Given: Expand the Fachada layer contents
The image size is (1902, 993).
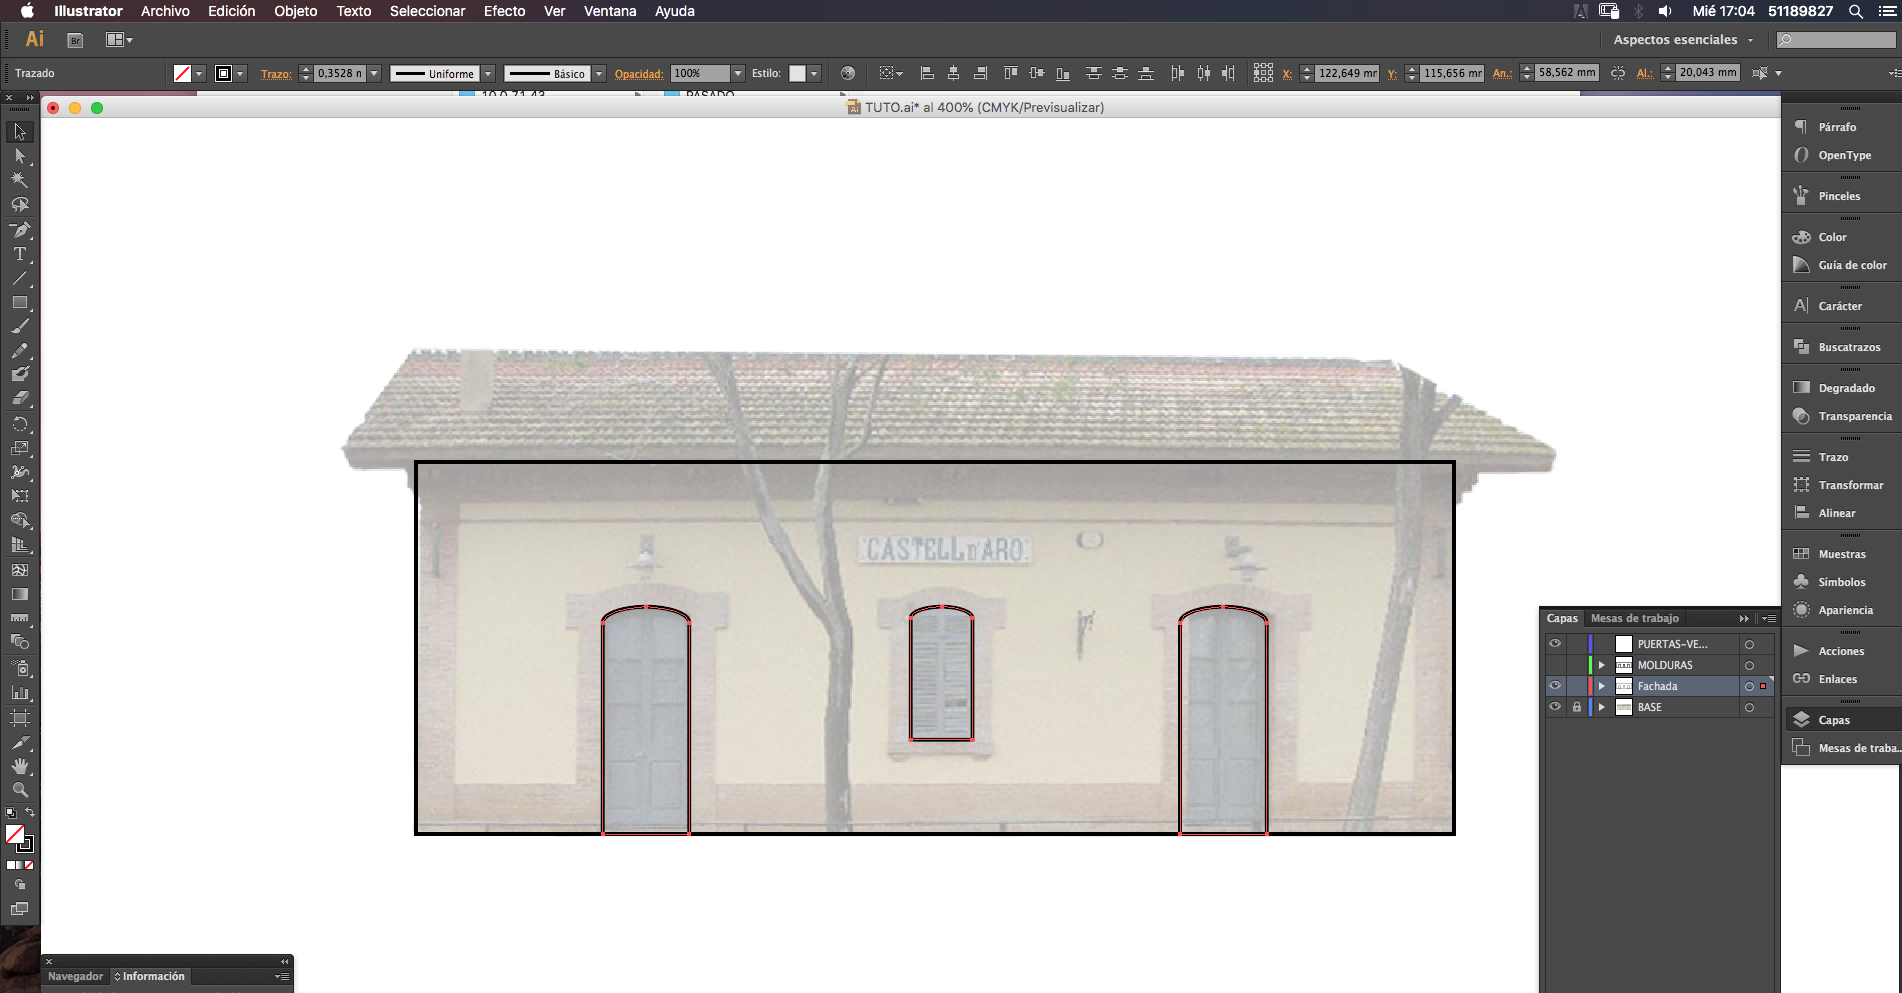Looking at the screenshot, I should (x=1602, y=686).
